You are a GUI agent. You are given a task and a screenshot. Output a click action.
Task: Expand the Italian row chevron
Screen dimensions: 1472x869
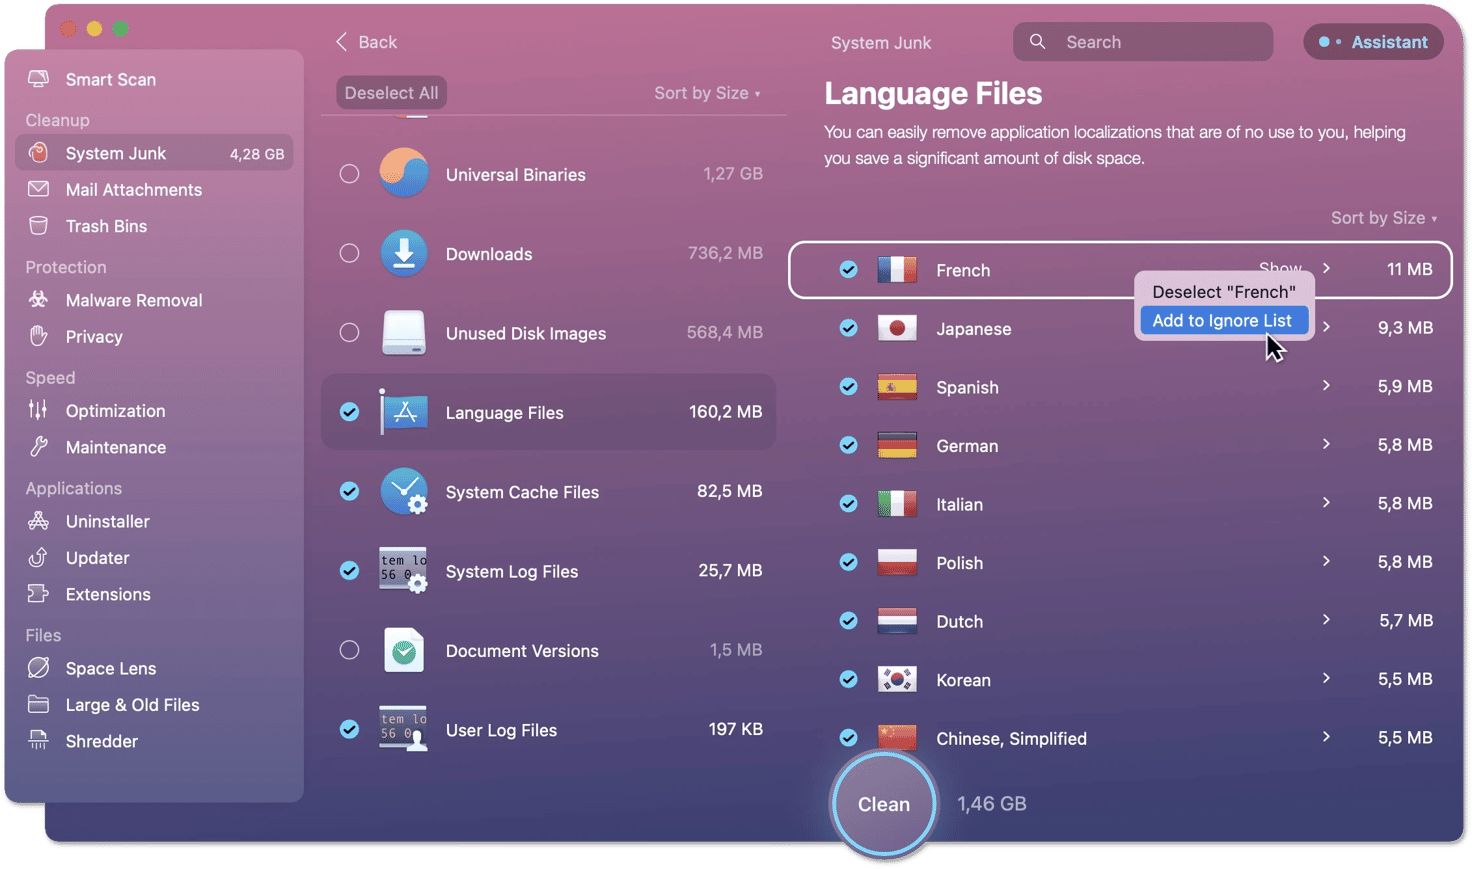click(1326, 502)
